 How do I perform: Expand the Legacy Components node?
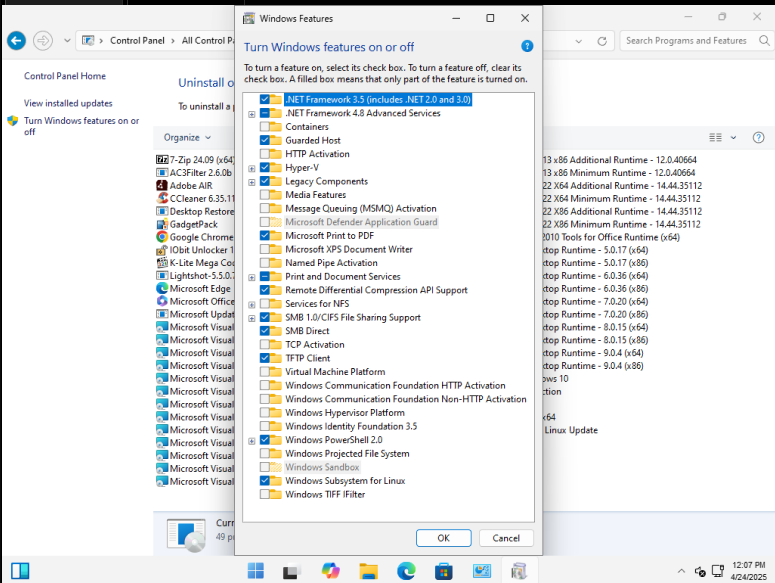[x=252, y=182]
